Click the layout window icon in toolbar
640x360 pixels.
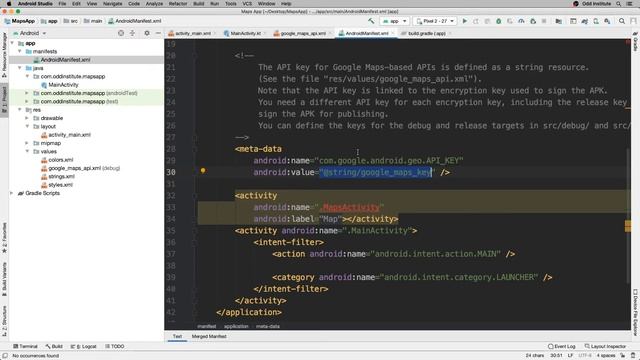573,21
